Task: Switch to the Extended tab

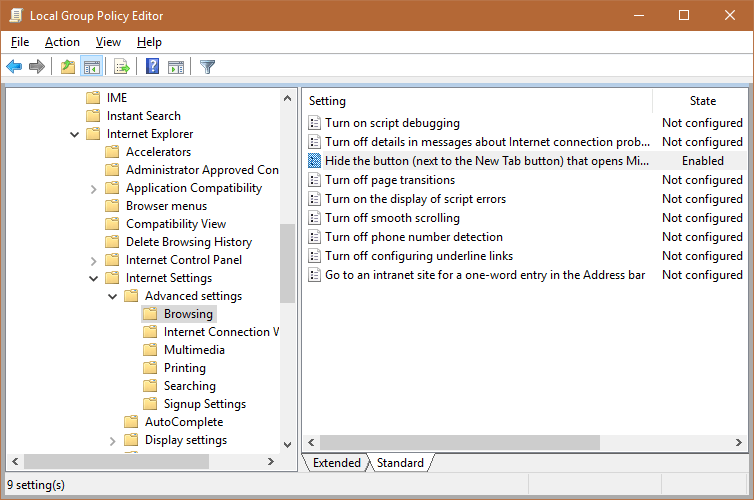Action: 336,463
